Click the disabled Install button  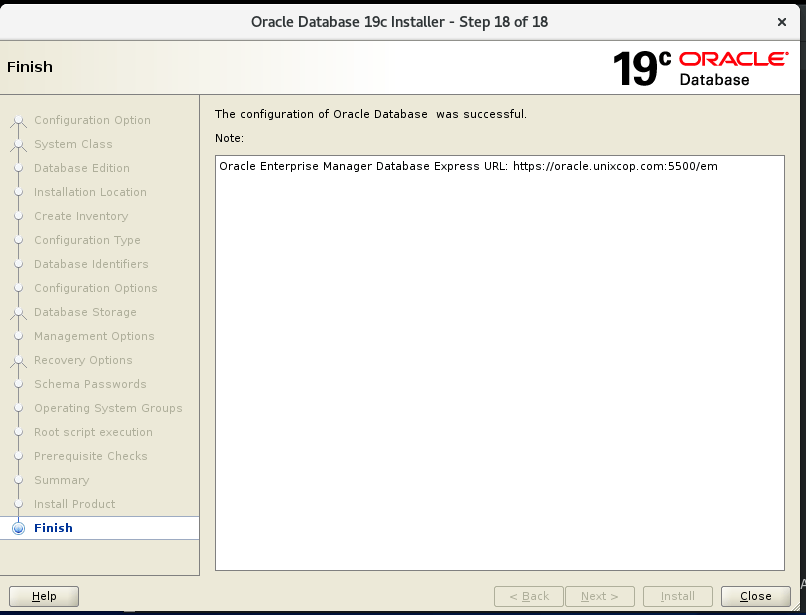pos(677,596)
